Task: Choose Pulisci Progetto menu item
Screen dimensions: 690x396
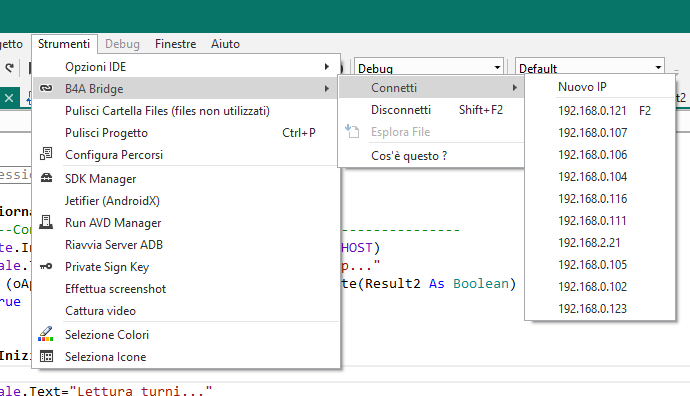Action: 186,132
